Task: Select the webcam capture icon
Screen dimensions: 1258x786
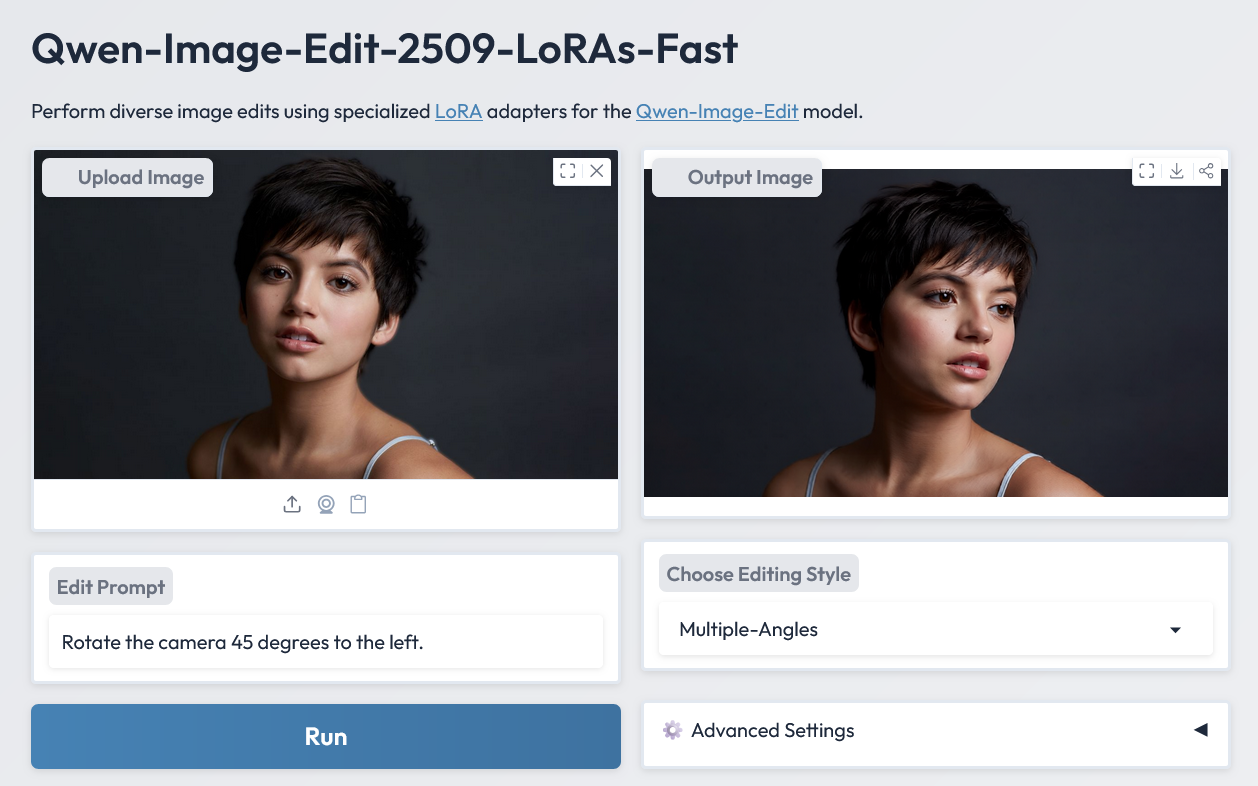Action: (x=326, y=505)
